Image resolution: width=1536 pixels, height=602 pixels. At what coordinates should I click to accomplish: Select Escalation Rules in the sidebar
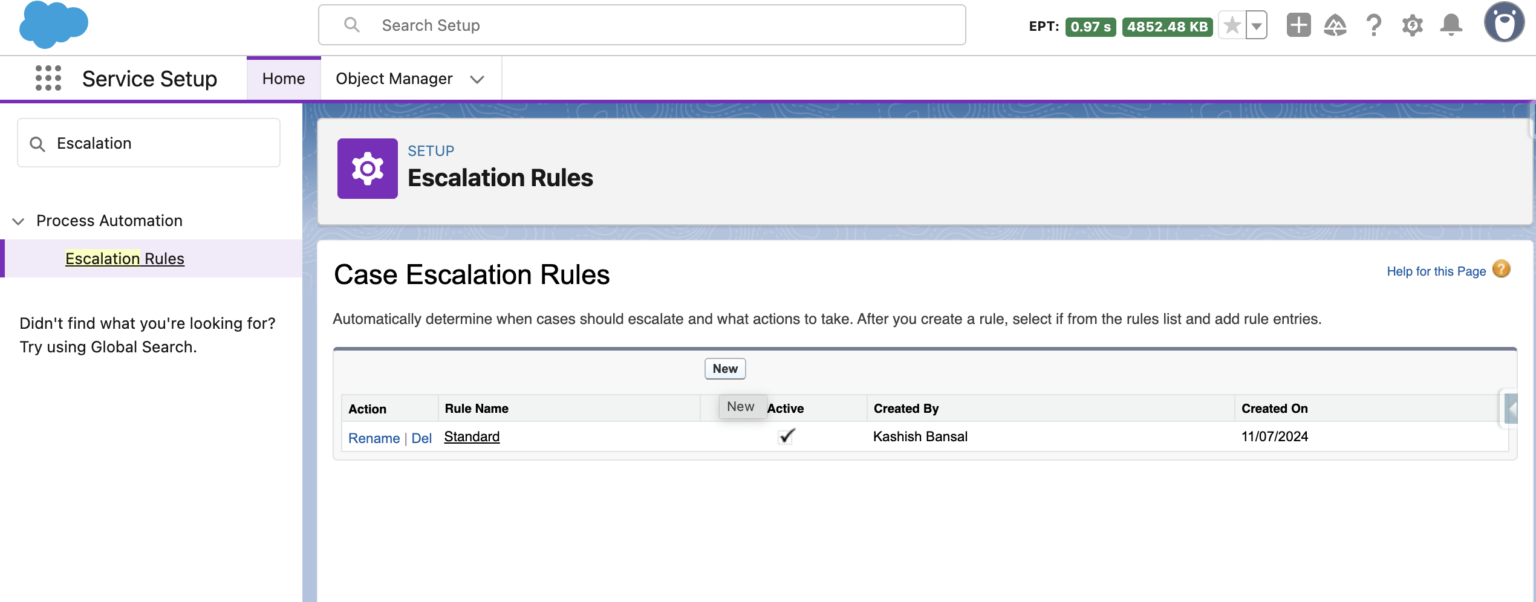[124, 258]
